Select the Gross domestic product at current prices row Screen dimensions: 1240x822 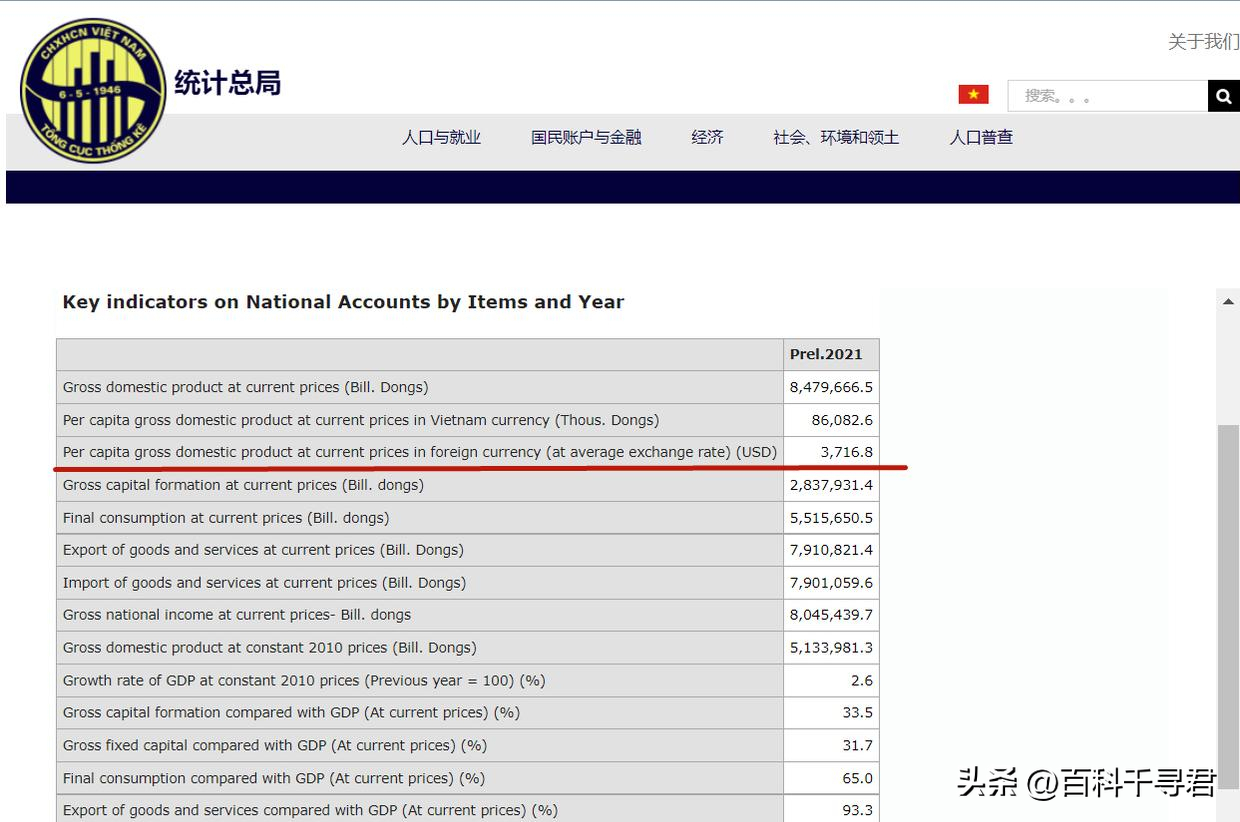[x=245, y=387]
